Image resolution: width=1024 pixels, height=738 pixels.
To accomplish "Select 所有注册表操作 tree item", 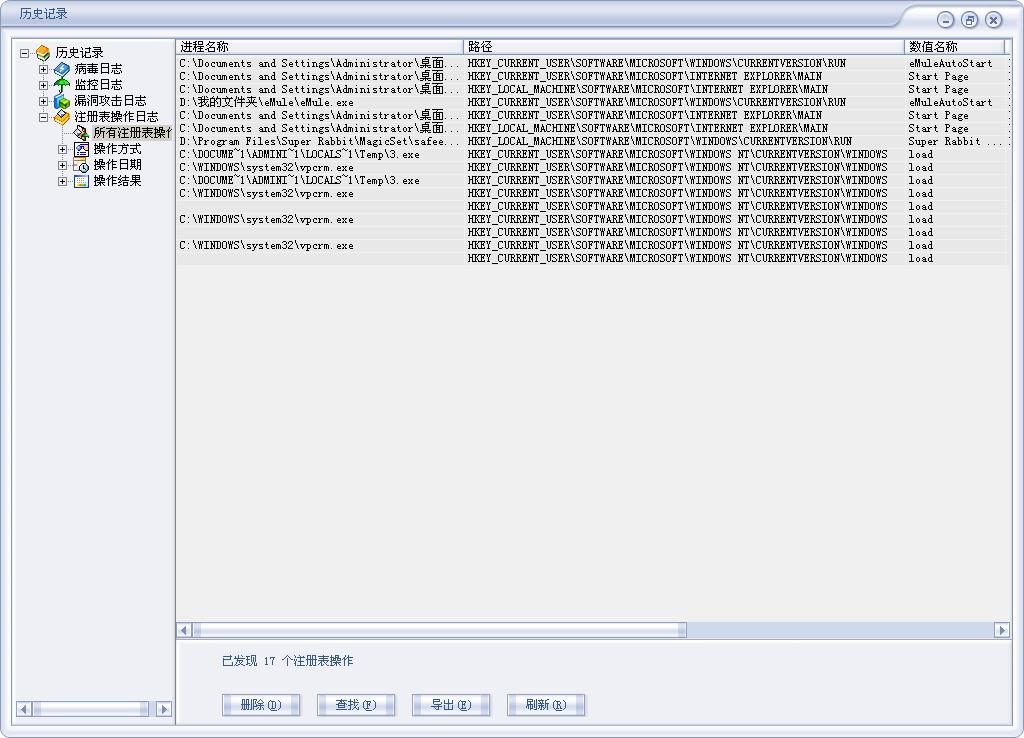I will tap(132, 133).
